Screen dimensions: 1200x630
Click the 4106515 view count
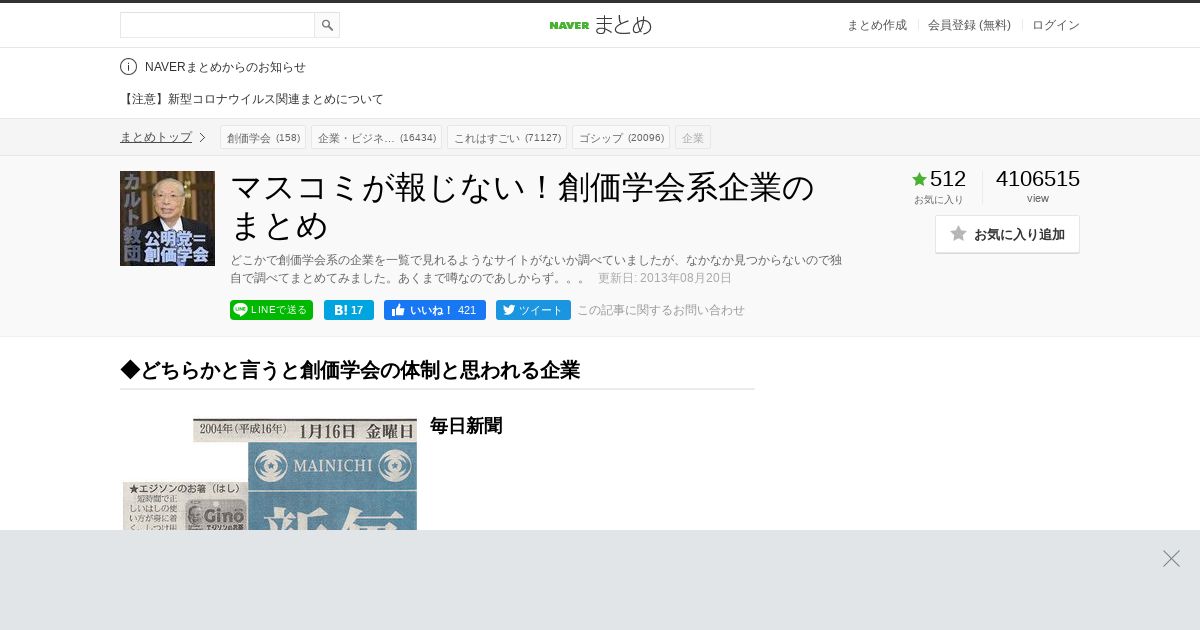pyautogui.click(x=1038, y=179)
